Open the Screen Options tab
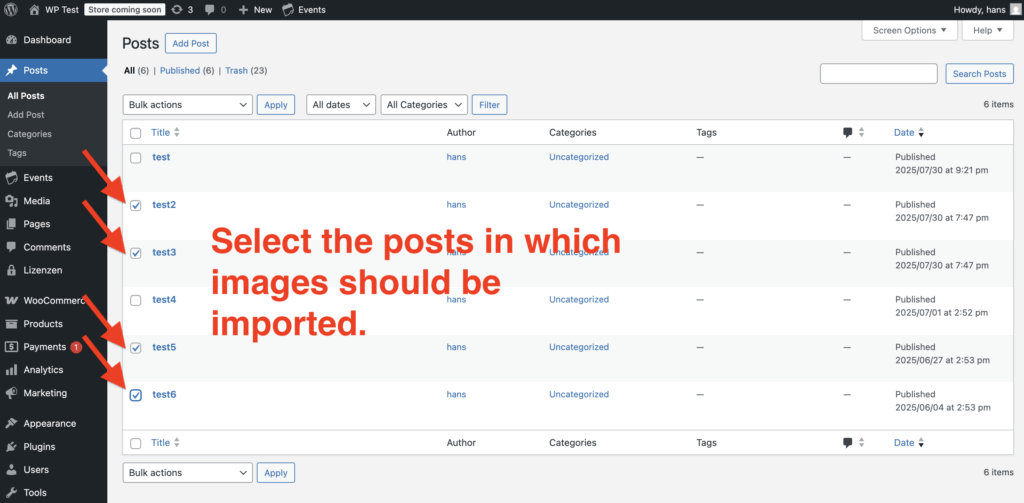 pos(908,30)
